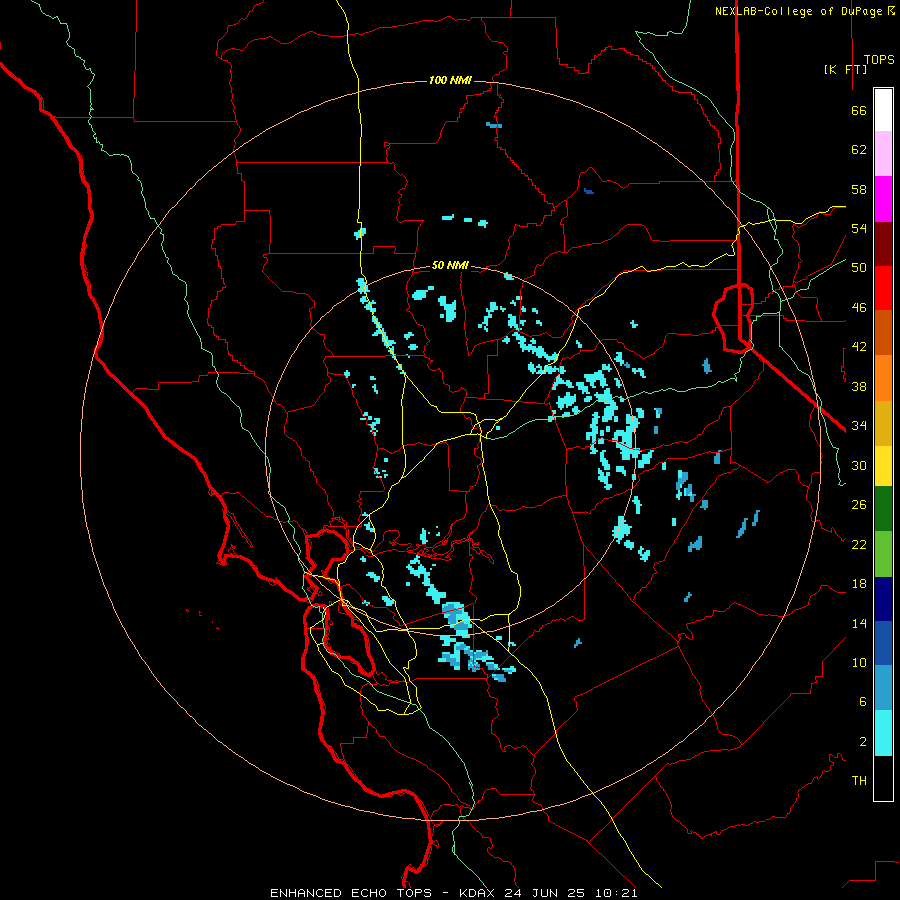The width and height of the screenshot is (900, 900).
Task: Click the black TH threshold swatch
Action: 883,778
